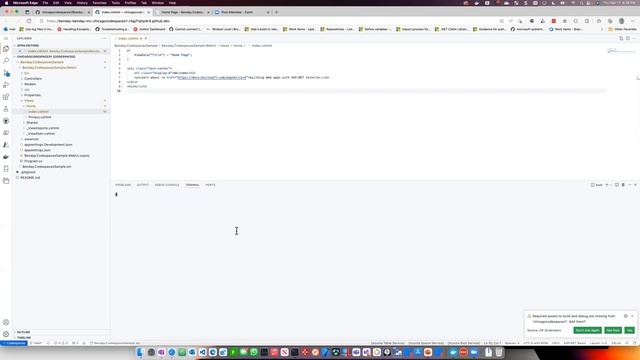
Task: Dismiss the missing assets notification
Action: pyautogui.click(x=632, y=316)
